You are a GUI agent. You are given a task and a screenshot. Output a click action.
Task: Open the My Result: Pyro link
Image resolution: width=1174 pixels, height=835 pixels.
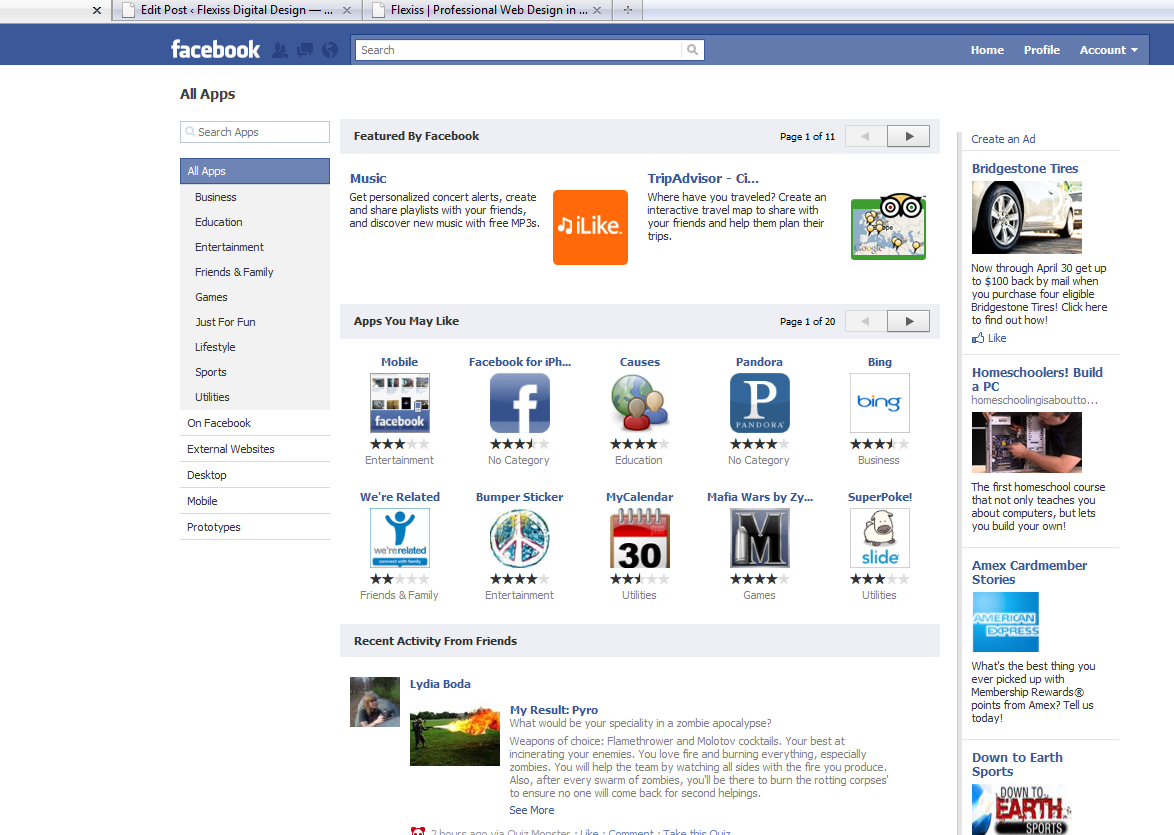click(x=554, y=710)
